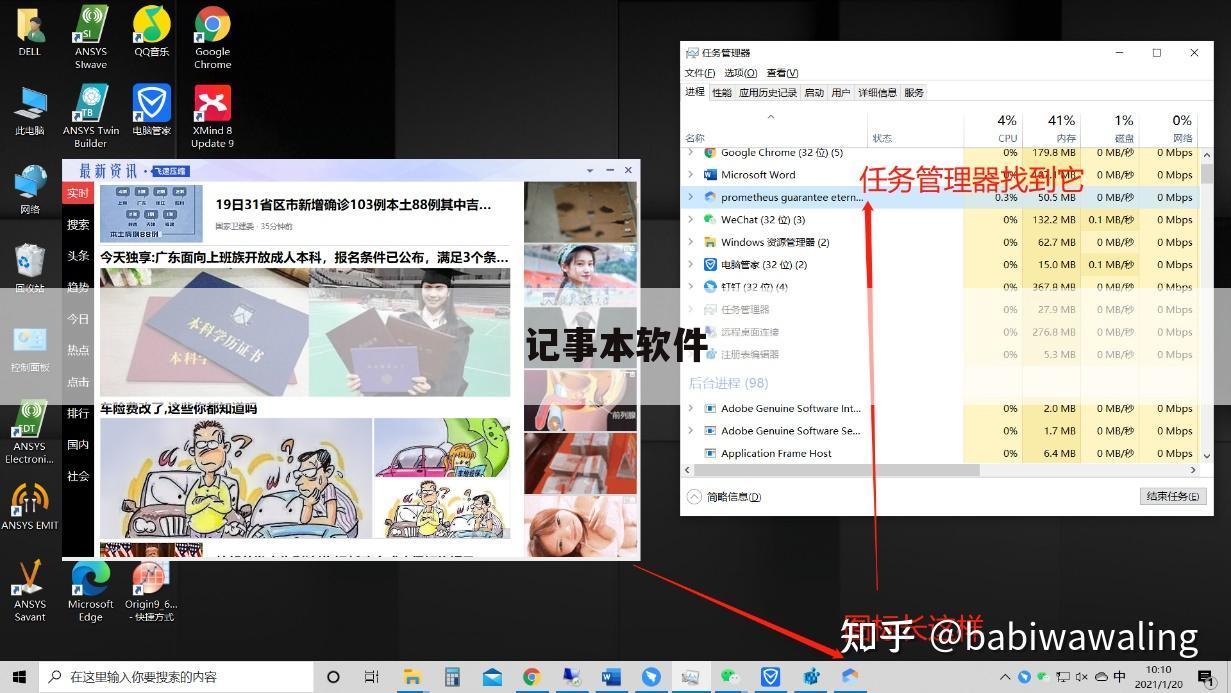Open Microsoft Edge desktop shortcut
The image size is (1231, 693).
91,590
